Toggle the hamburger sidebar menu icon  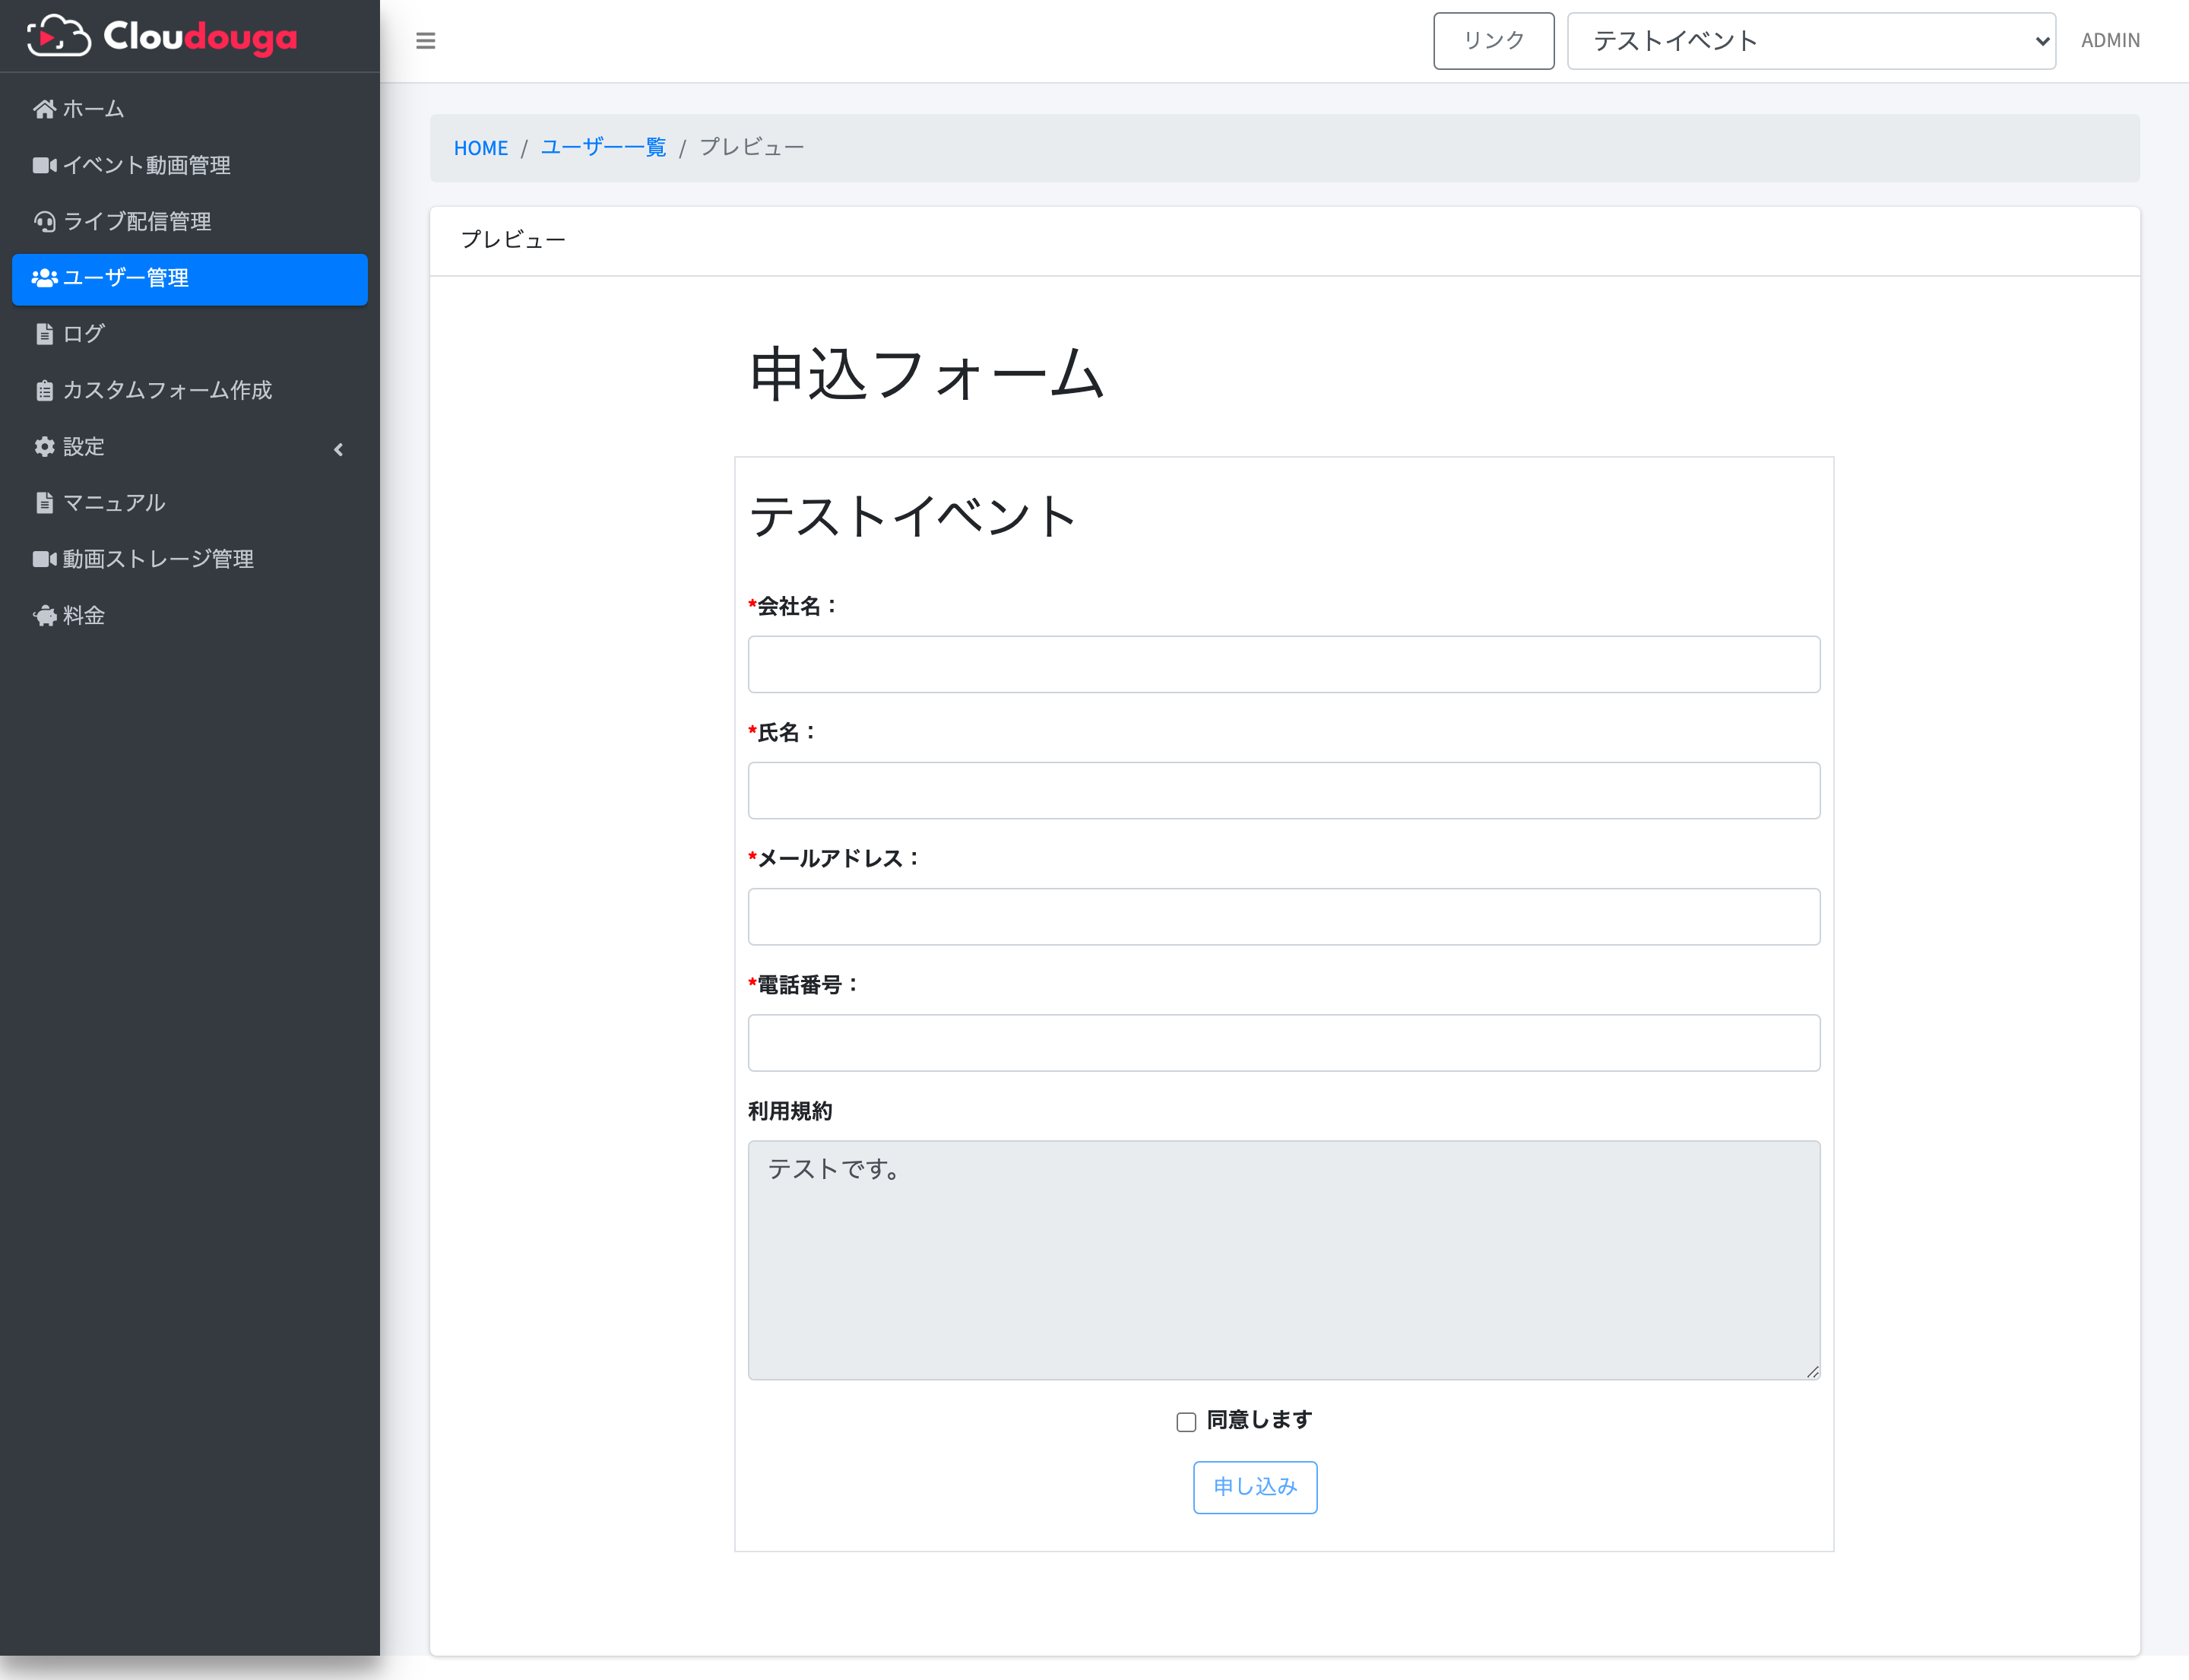click(x=425, y=41)
